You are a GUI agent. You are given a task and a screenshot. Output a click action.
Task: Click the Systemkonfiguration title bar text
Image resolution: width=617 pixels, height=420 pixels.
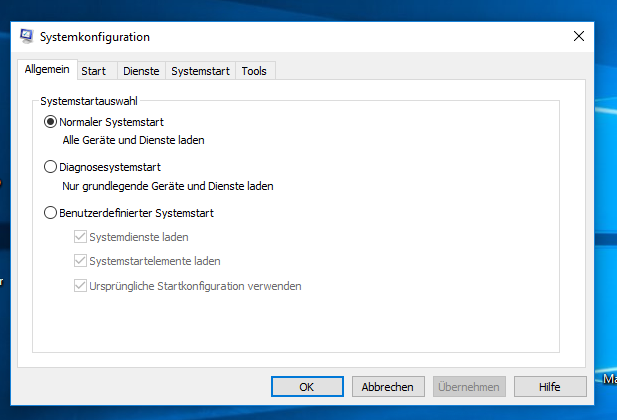(x=95, y=37)
